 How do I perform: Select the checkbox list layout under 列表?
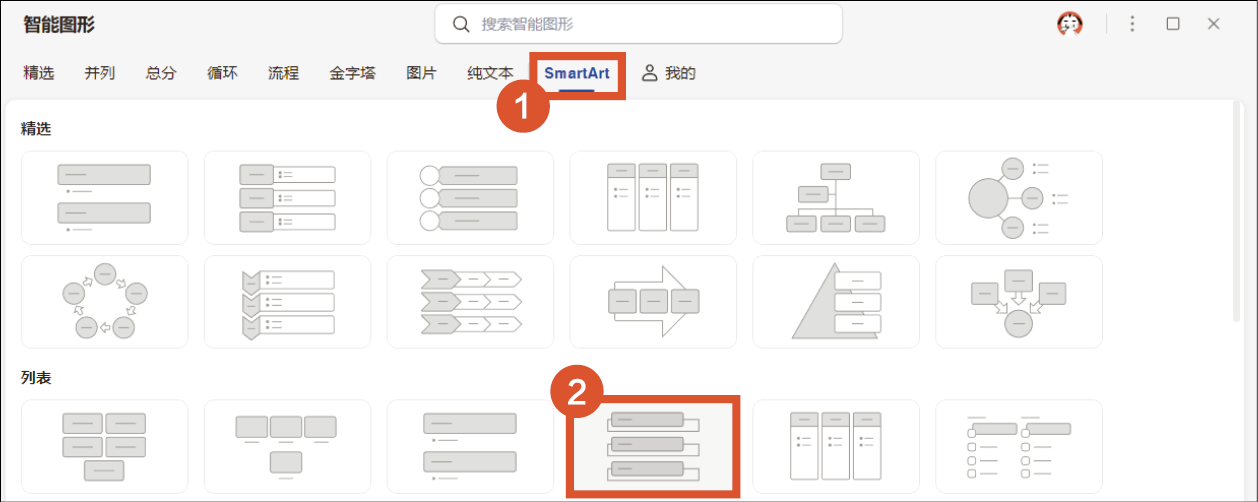(1018, 445)
